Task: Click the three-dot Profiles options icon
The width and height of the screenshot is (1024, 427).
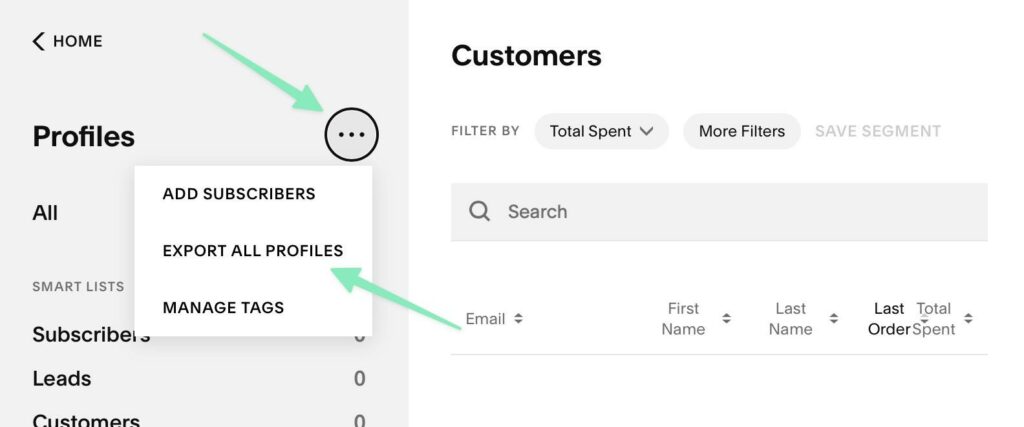Action: pos(352,134)
